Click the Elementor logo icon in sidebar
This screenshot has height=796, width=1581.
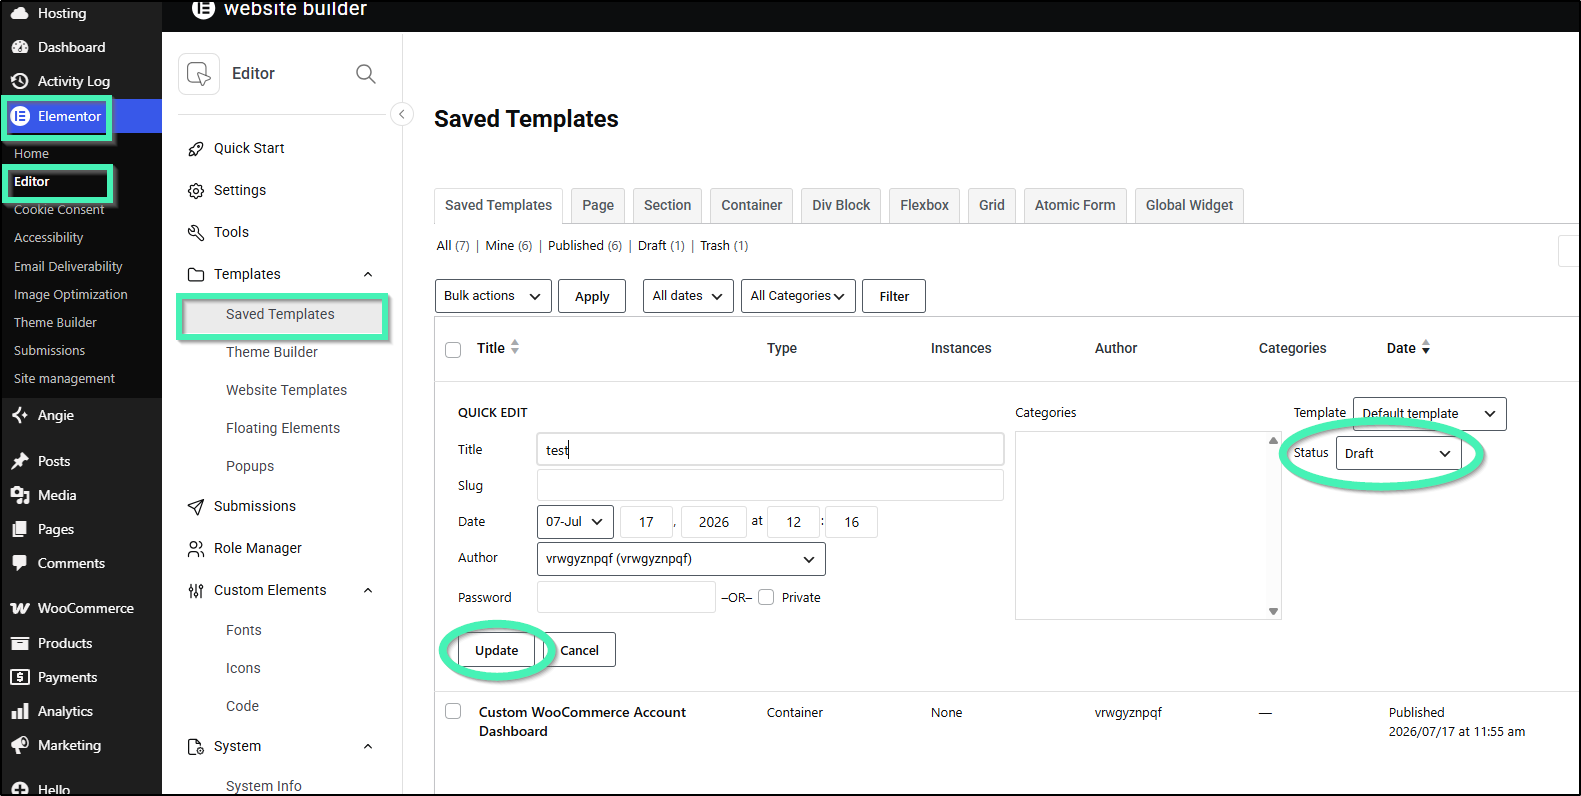click(x=20, y=116)
